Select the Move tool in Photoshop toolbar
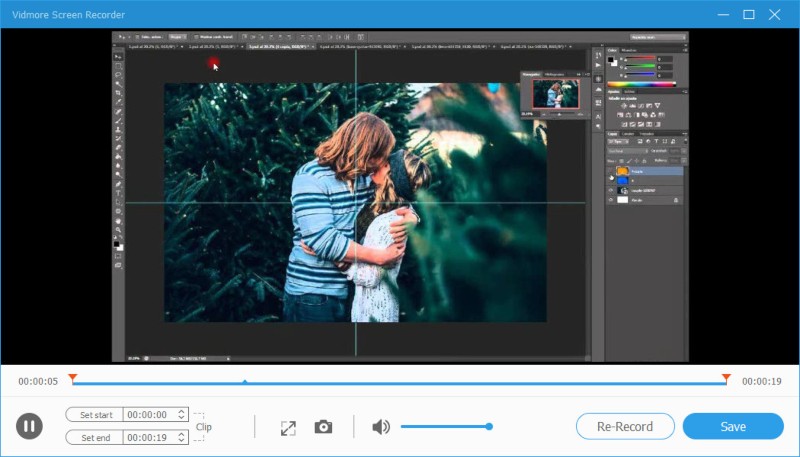This screenshot has width=800, height=457. tap(118, 56)
